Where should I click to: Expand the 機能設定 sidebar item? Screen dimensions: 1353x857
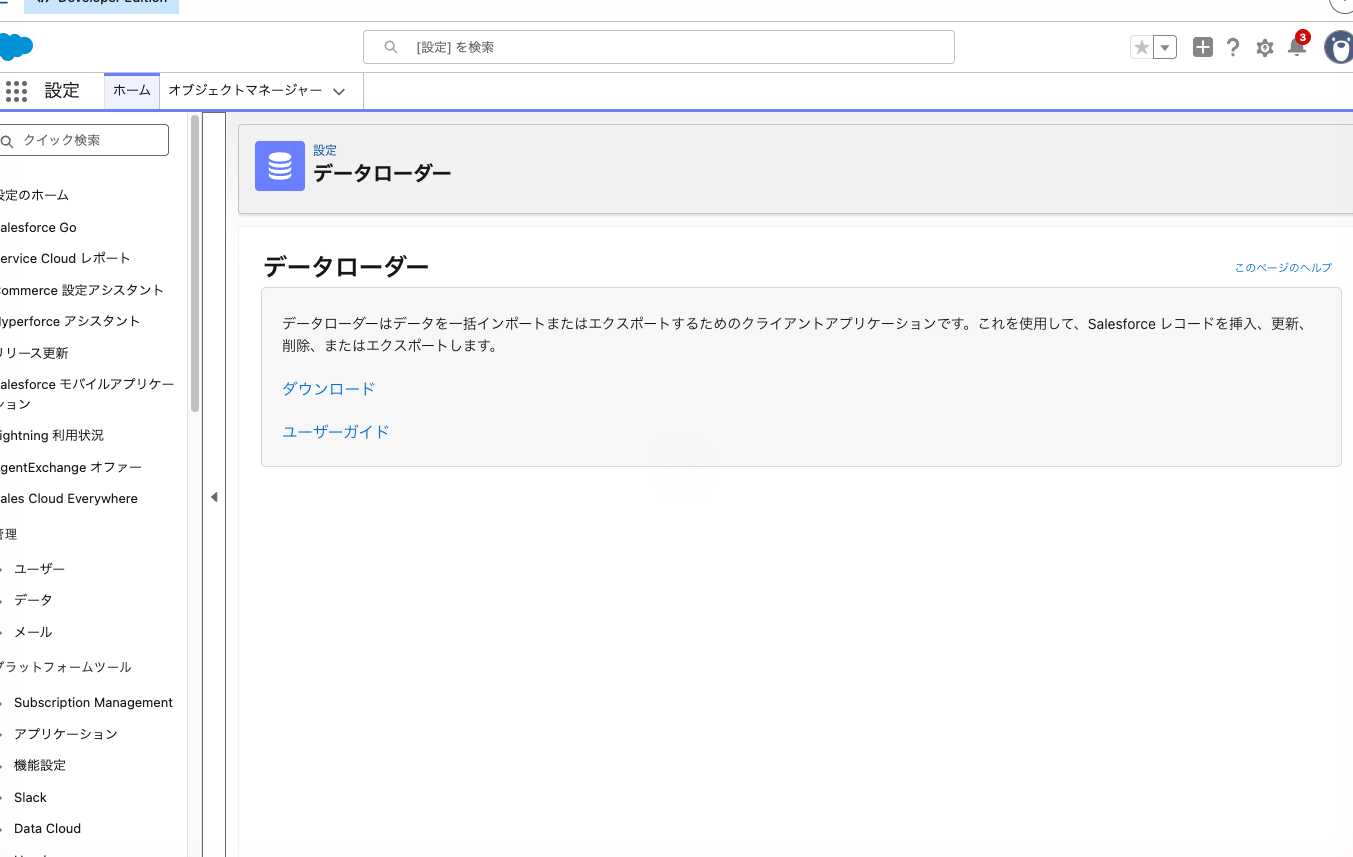(x=40, y=765)
